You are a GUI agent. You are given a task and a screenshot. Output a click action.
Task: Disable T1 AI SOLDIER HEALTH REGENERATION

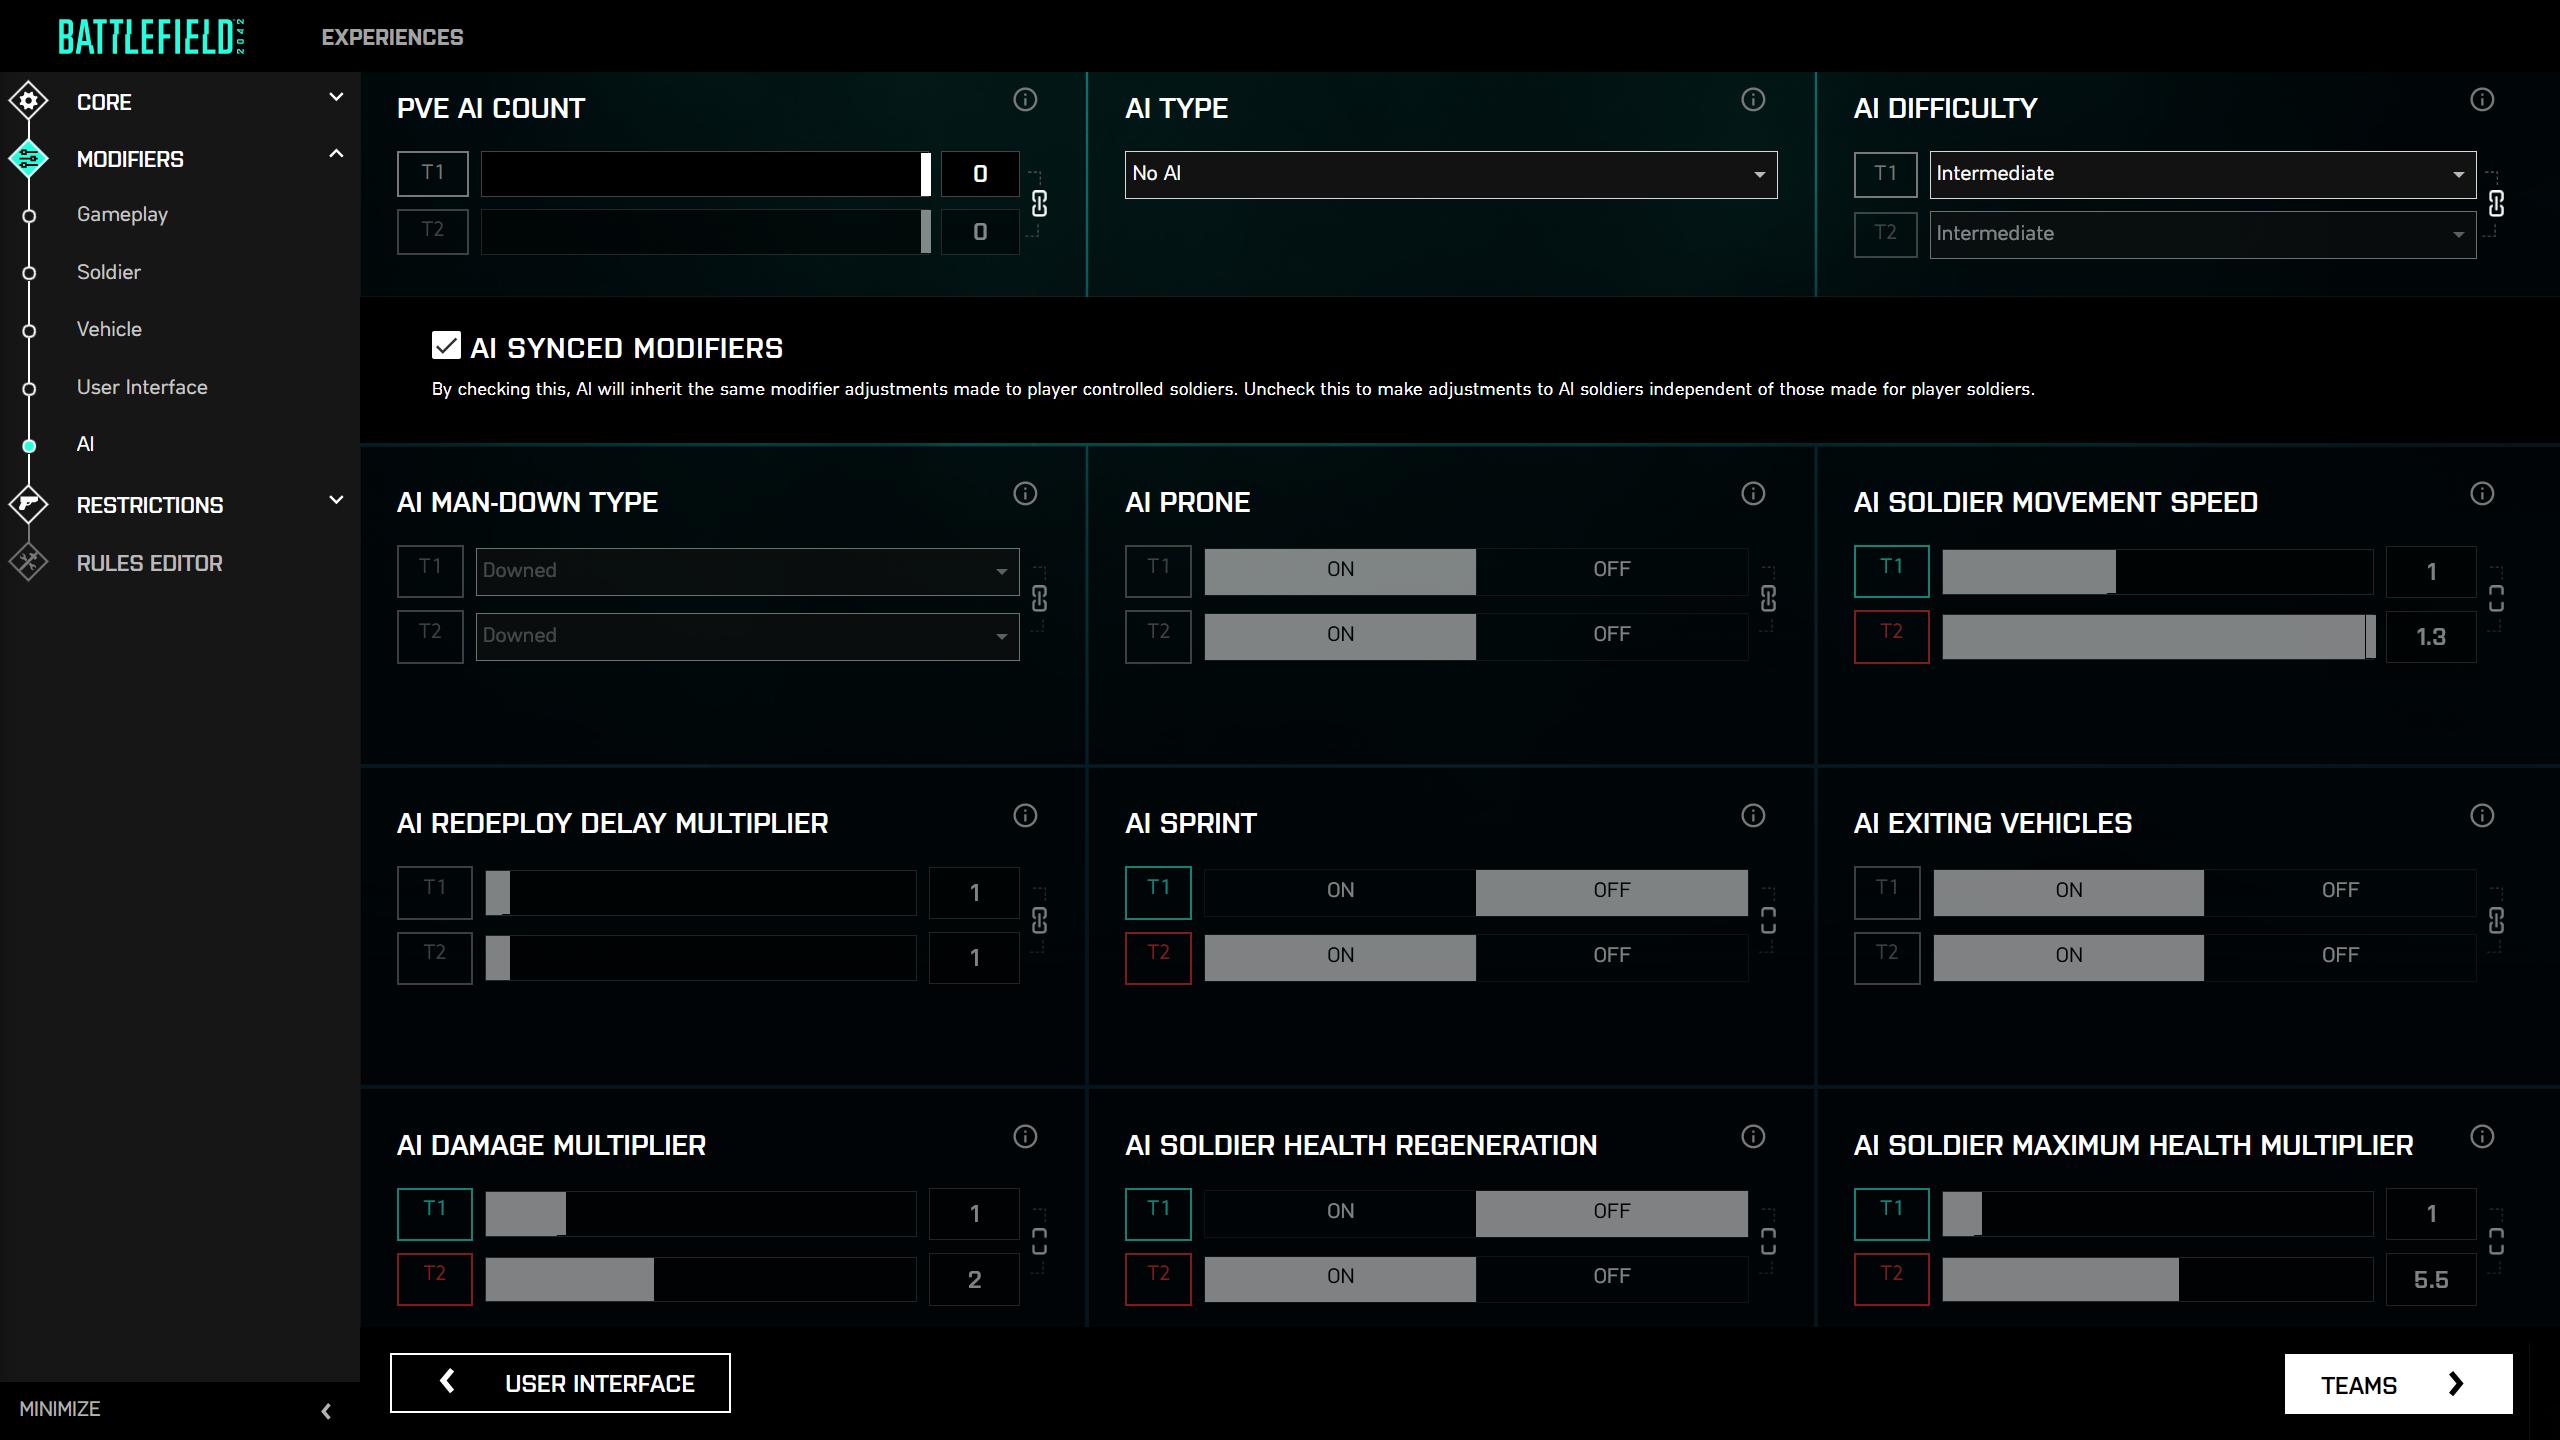[1611, 1210]
